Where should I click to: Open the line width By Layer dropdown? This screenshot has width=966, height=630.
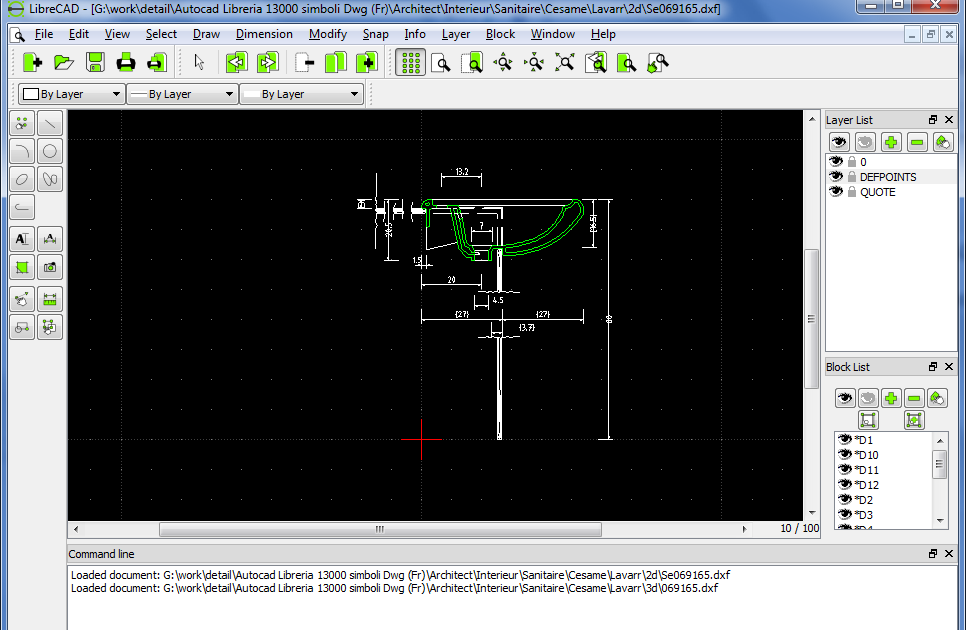tap(182, 94)
